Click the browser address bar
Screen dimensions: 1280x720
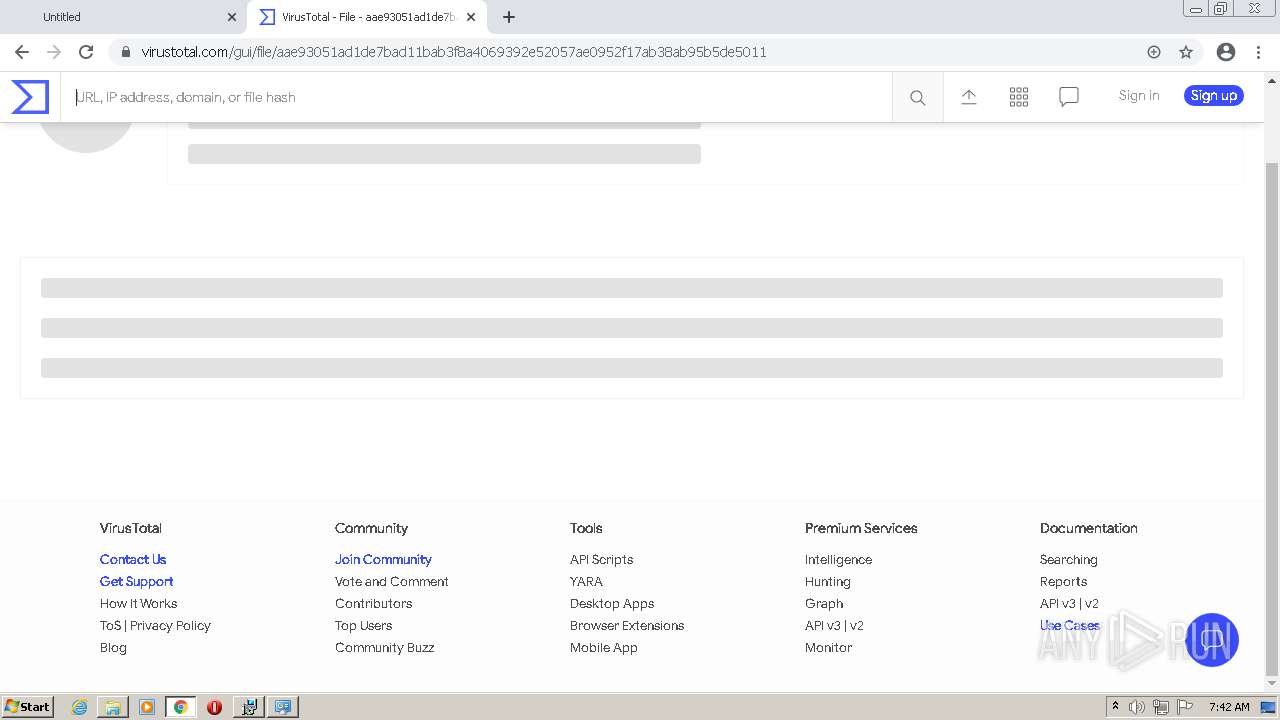click(x=640, y=52)
